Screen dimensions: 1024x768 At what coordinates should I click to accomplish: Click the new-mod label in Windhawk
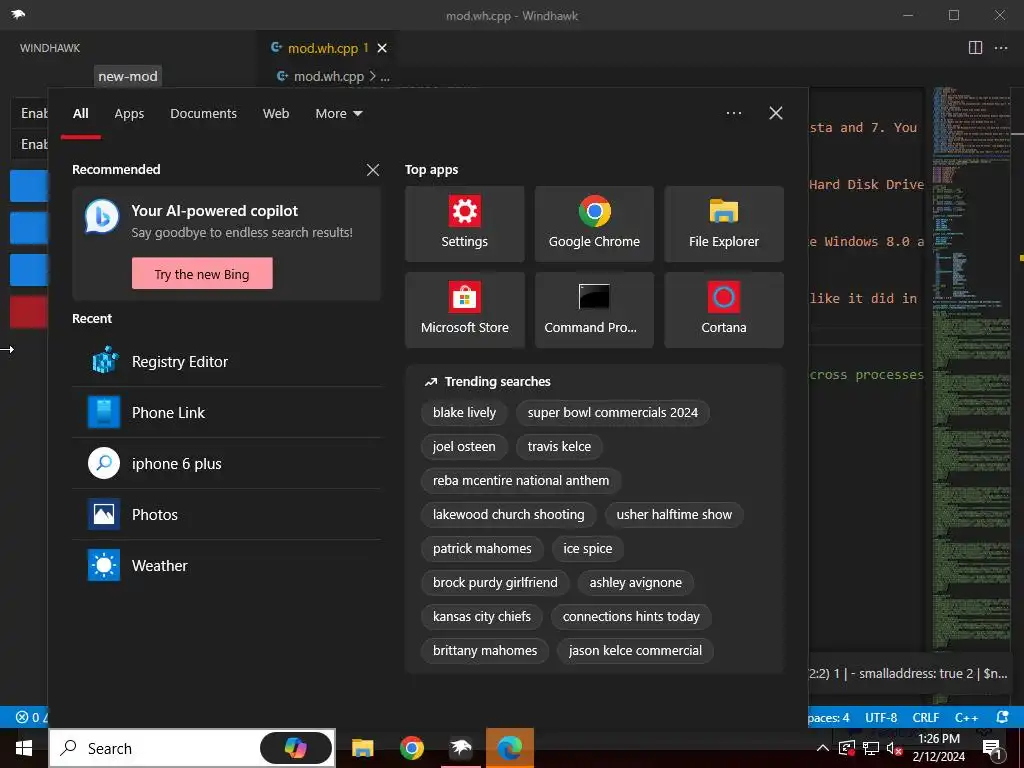click(x=128, y=76)
